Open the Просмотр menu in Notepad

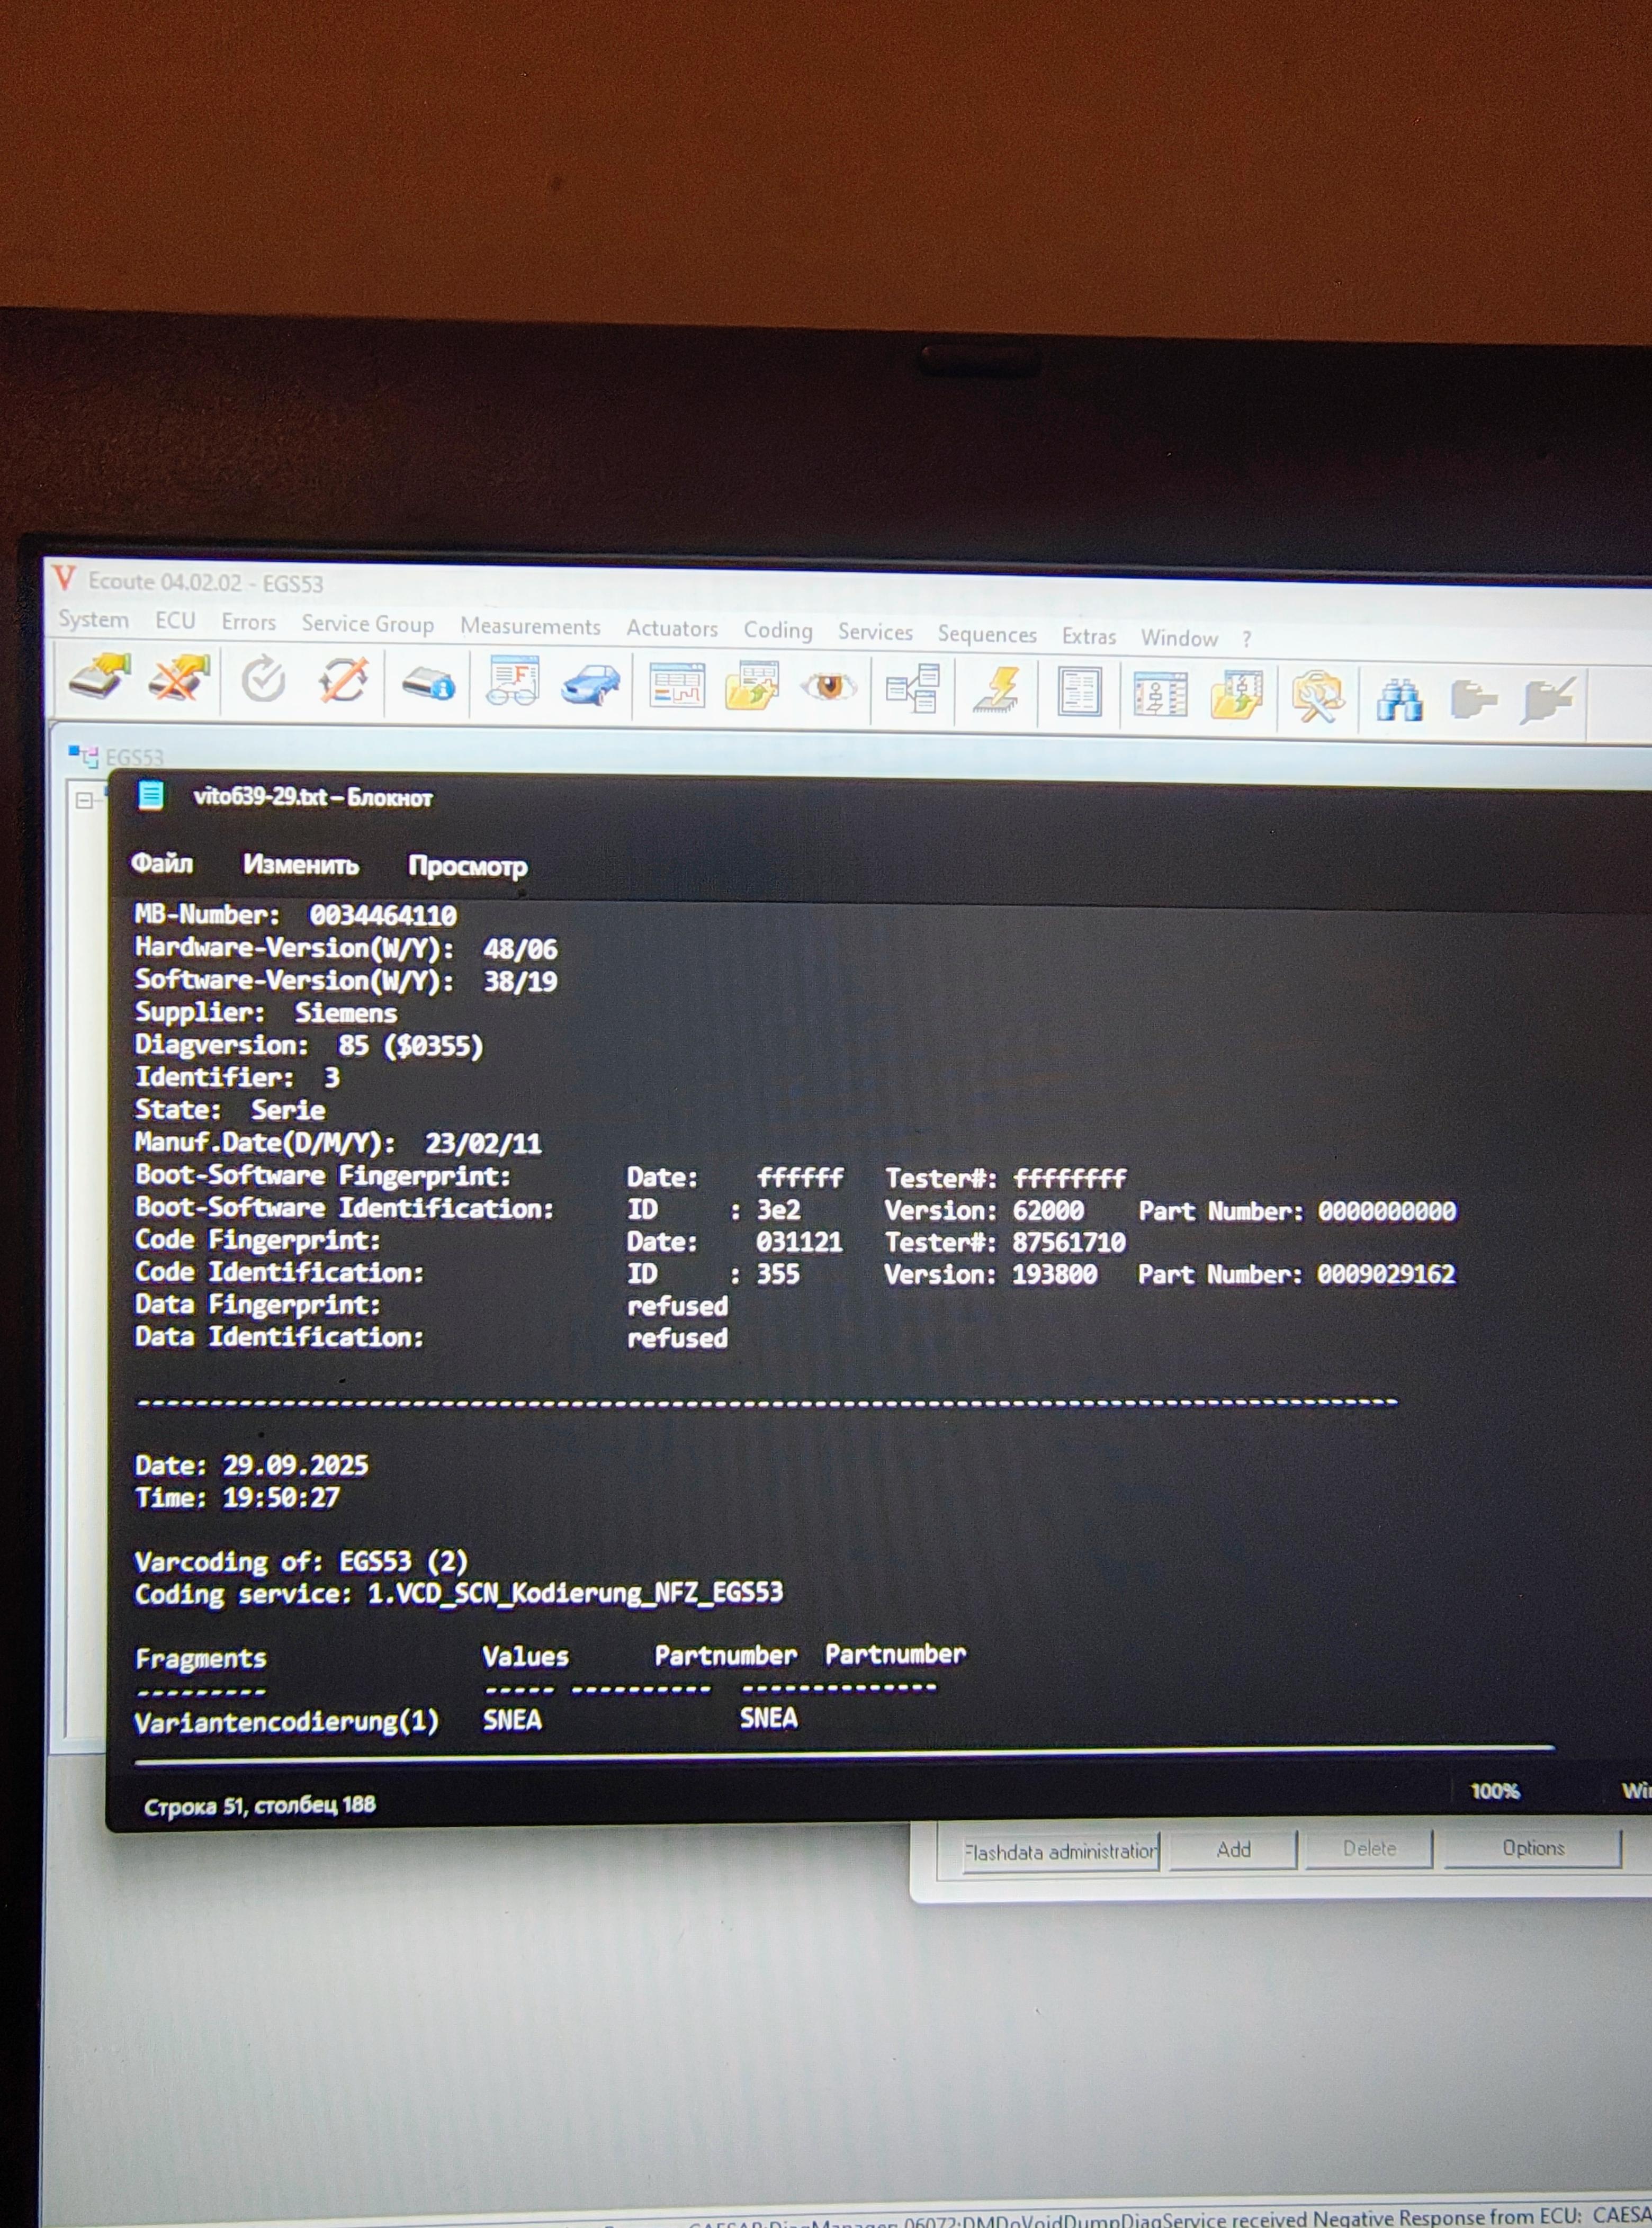click(x=467, y=866)
